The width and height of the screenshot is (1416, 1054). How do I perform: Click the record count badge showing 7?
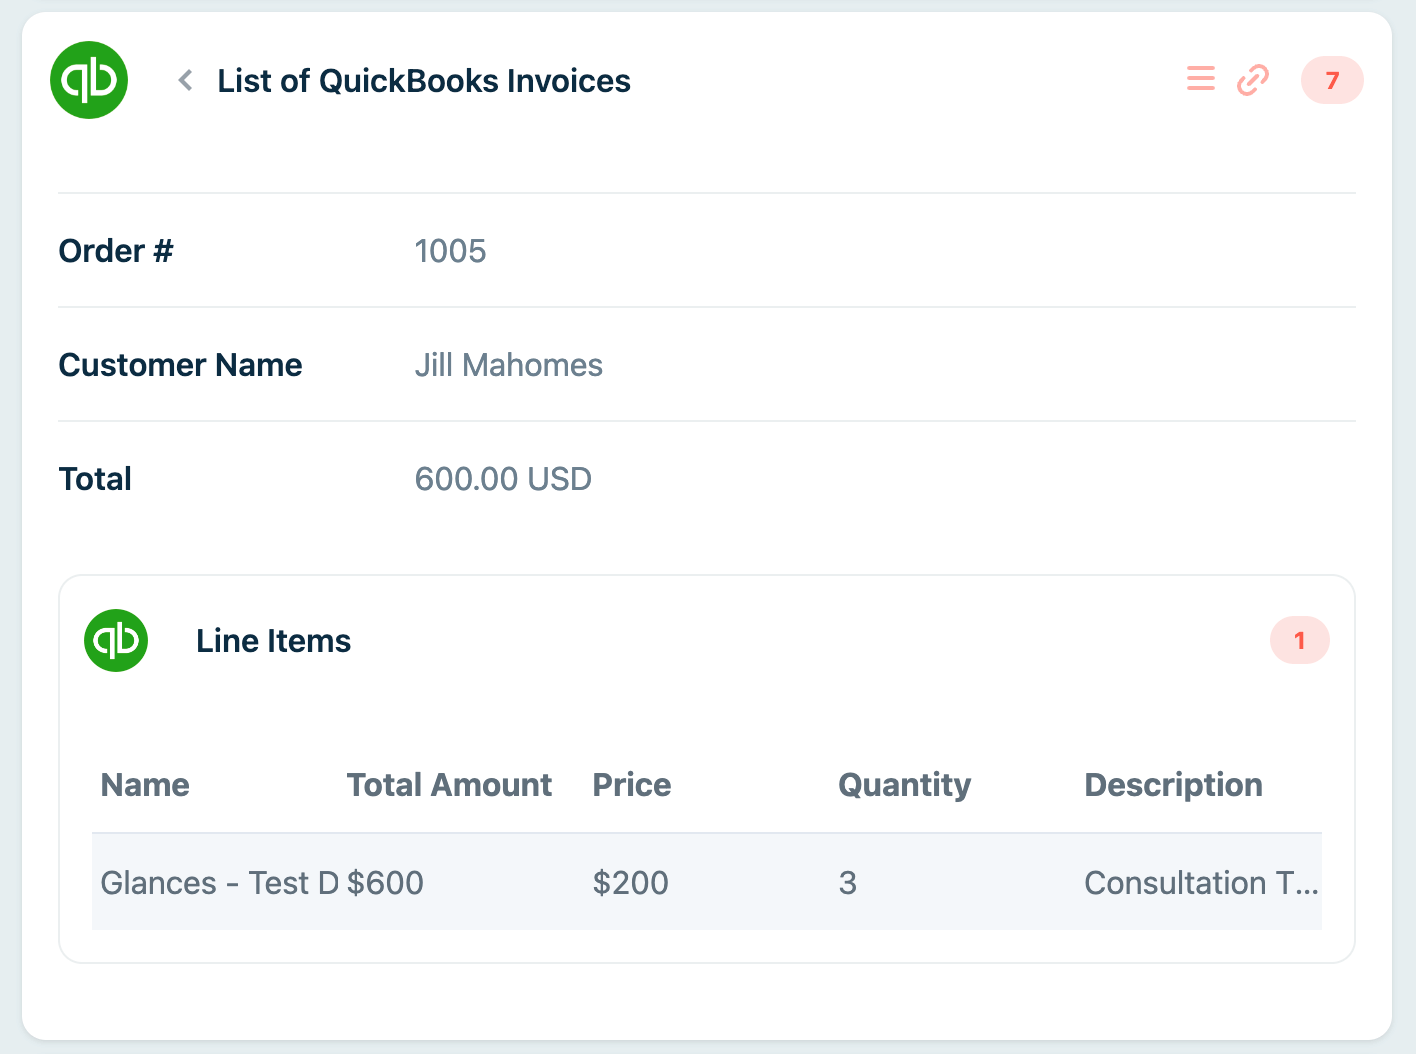(1332, 80)
